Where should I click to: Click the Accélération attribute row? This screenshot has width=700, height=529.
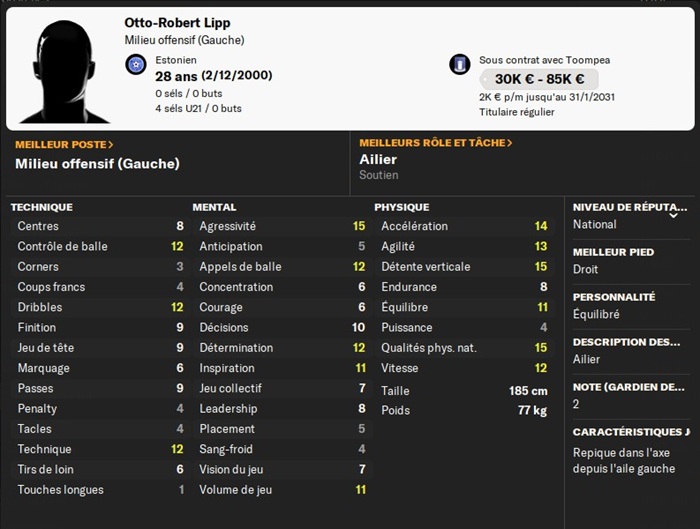tap(464, 226)
